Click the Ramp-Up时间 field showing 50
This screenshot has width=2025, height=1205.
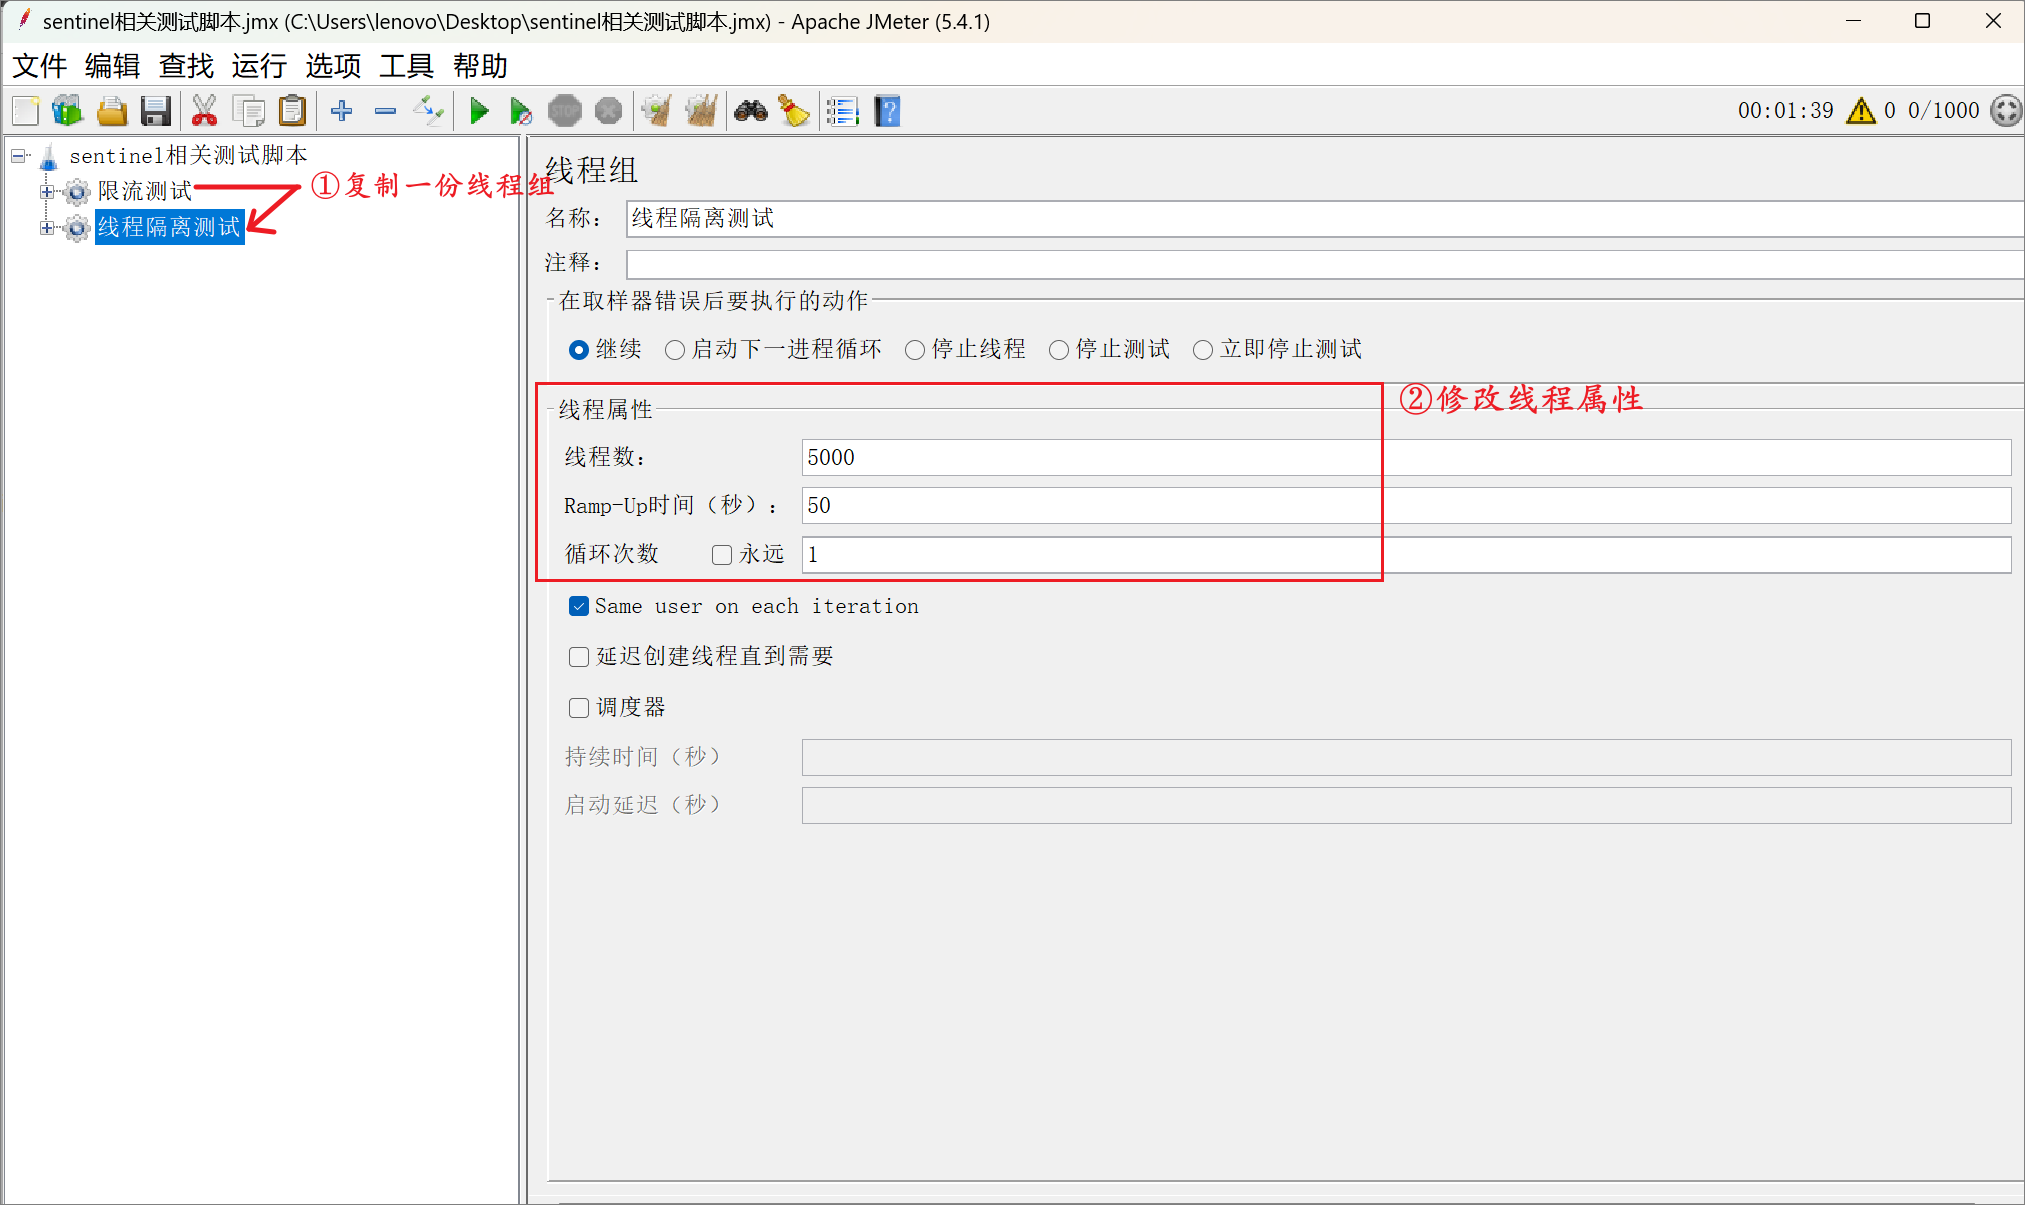click(x=1406, y=506)
